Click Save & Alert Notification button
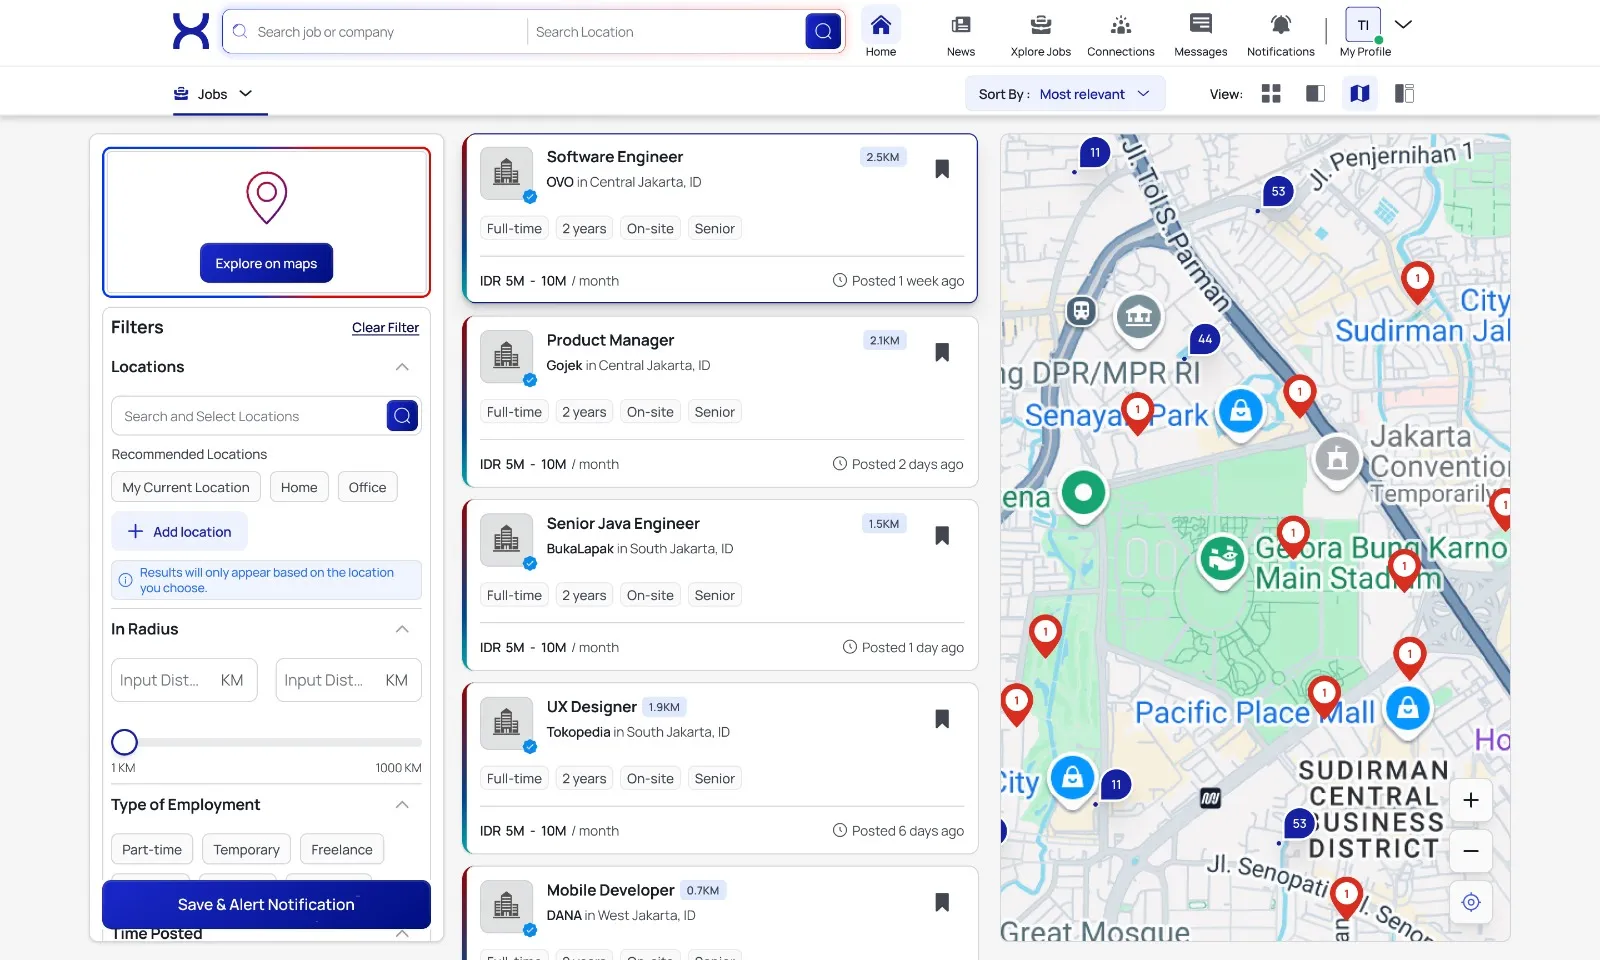 click(x=266, y=904)
